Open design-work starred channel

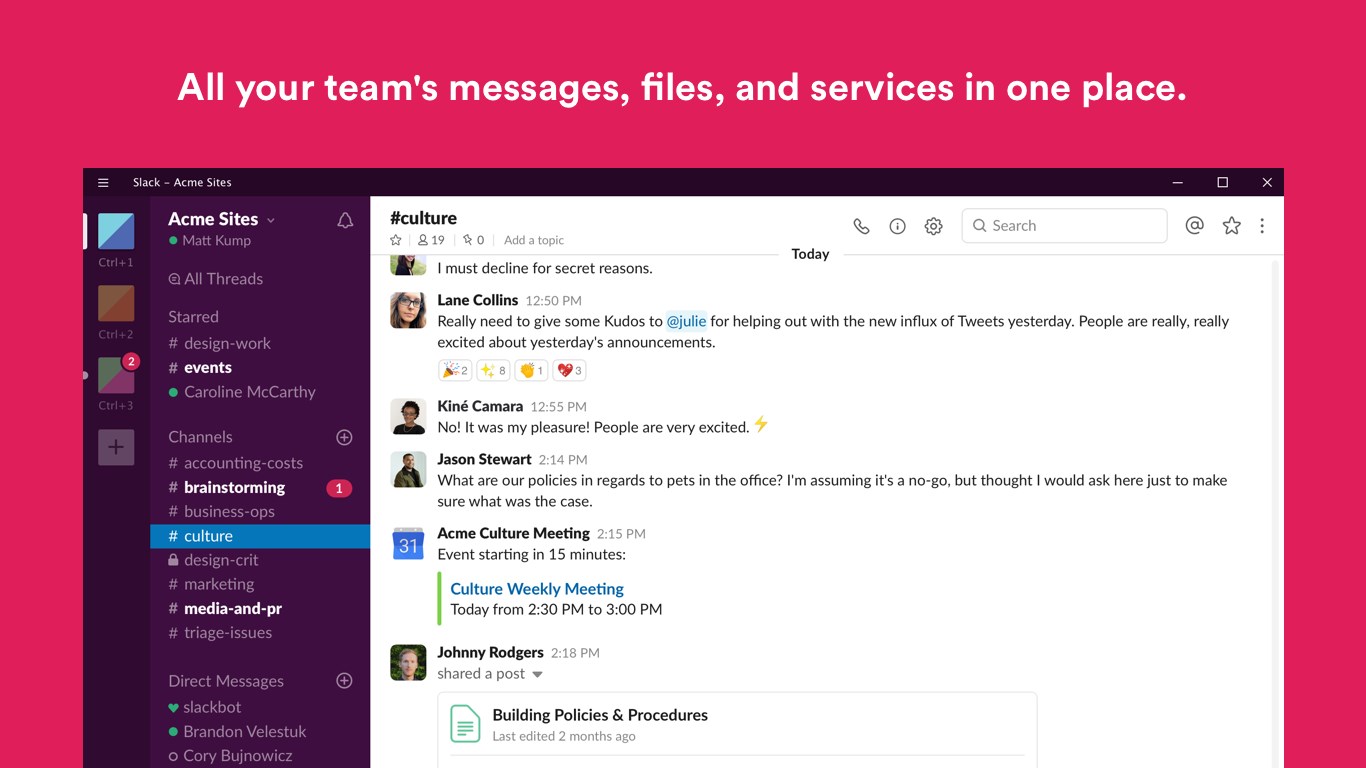pyautogui.click(x=220, y=343)
